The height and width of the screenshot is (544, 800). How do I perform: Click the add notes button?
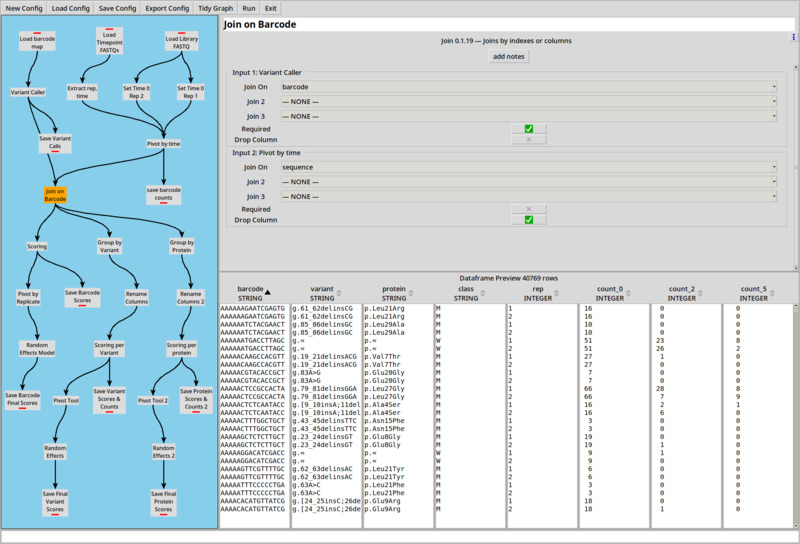point(508,56)
